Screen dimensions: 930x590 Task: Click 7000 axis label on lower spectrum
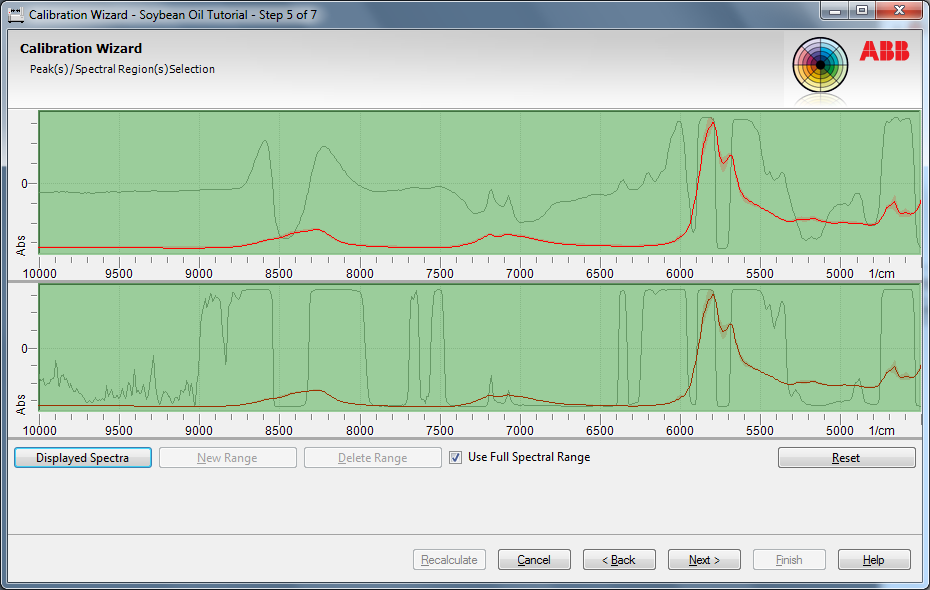click(x=519, y=431)
